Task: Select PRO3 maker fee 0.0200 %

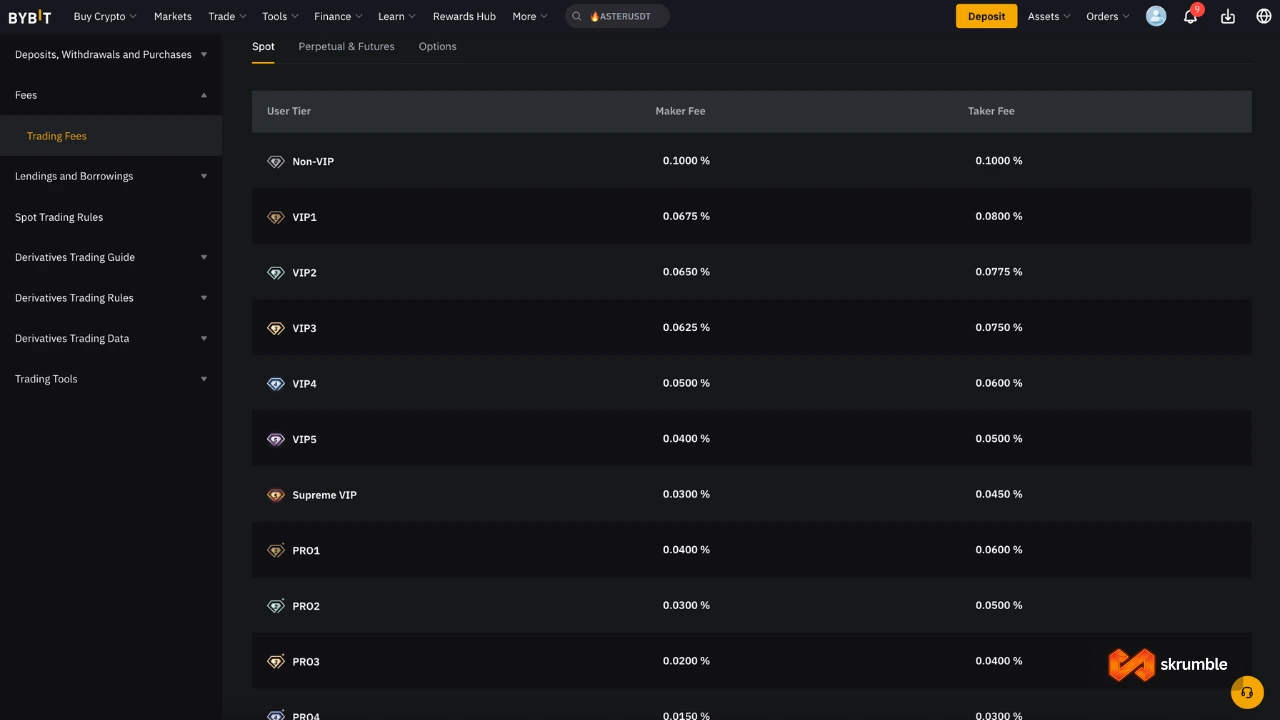Action: click(686, 660)
